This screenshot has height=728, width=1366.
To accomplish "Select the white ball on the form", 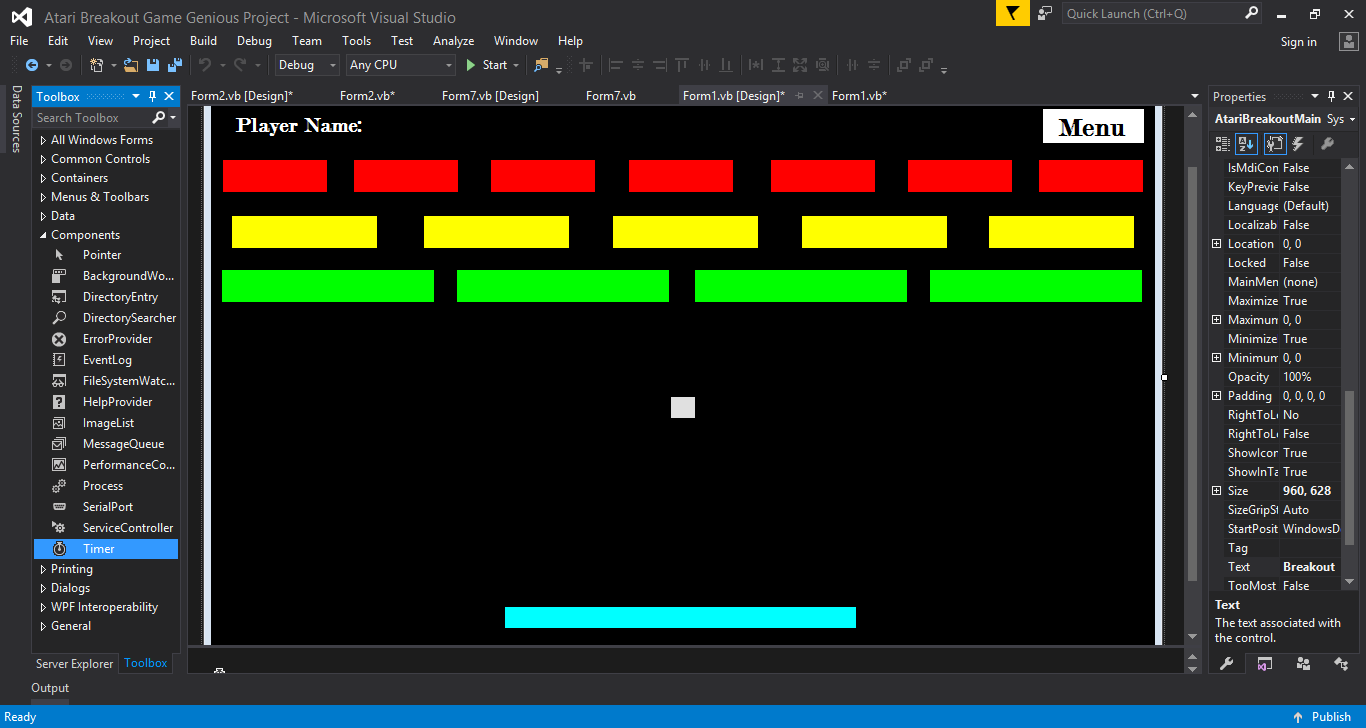I will 683,407.
